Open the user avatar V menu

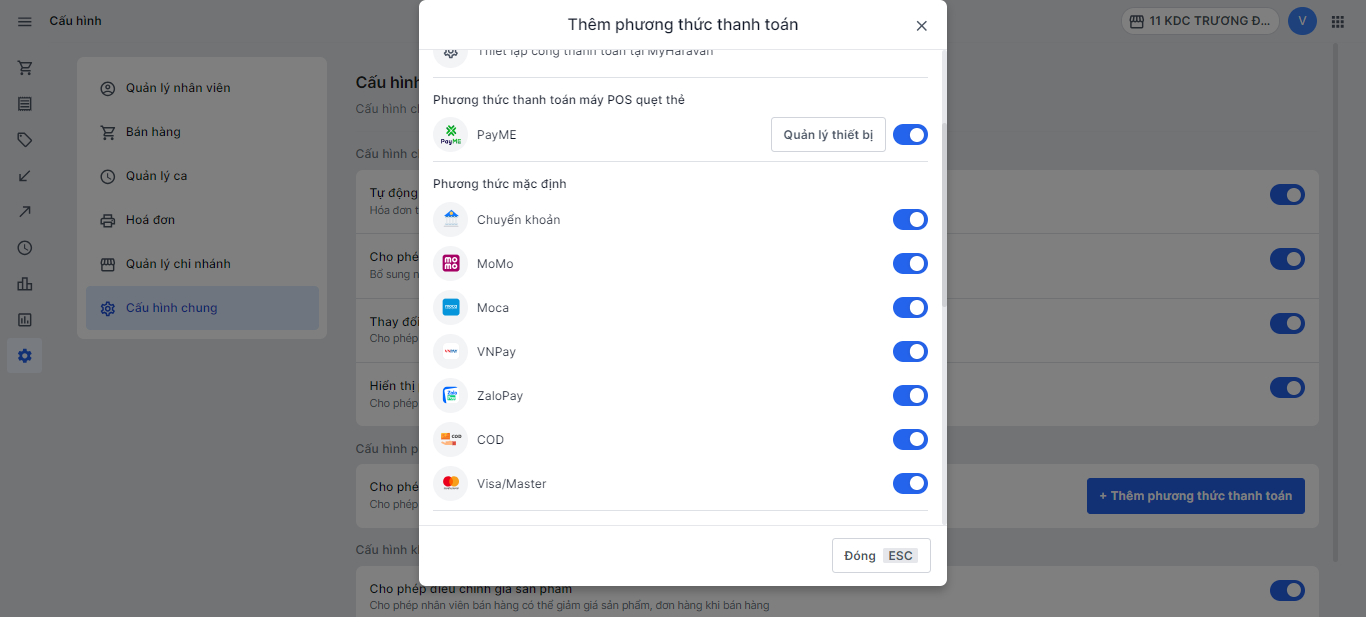[1302, 21]
